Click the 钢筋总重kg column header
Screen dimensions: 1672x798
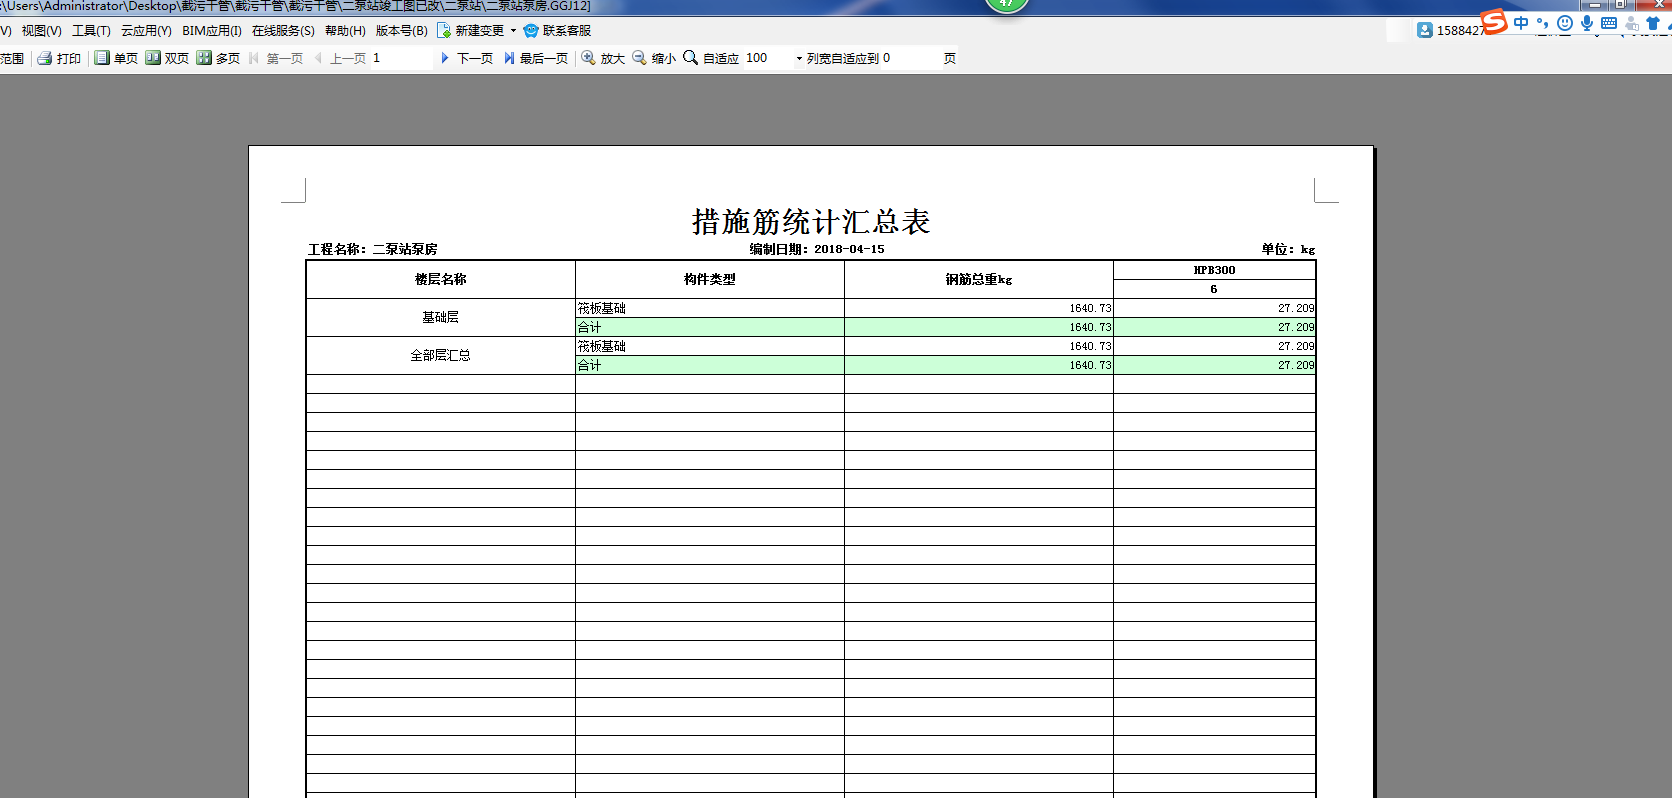(x=979, y=279)
